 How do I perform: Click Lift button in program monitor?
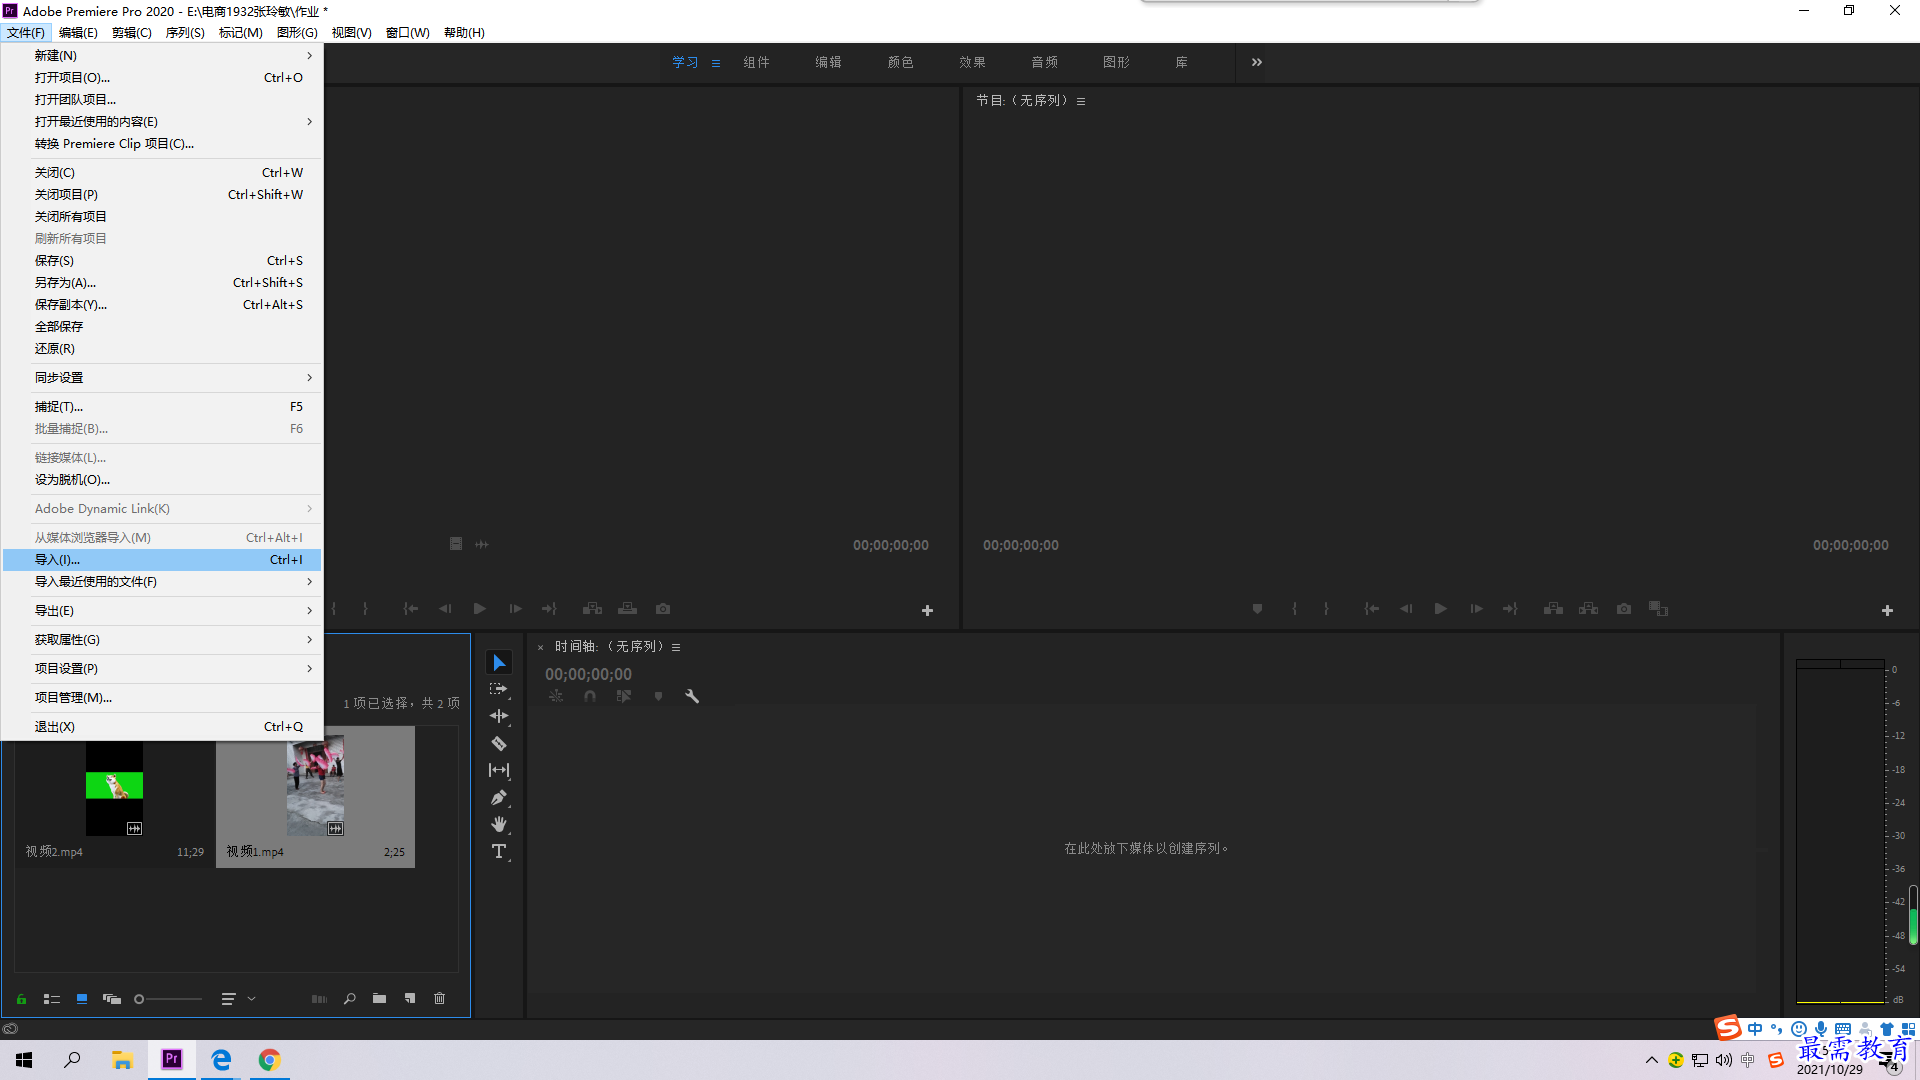pyautogui.click(x=1553, y=609)
